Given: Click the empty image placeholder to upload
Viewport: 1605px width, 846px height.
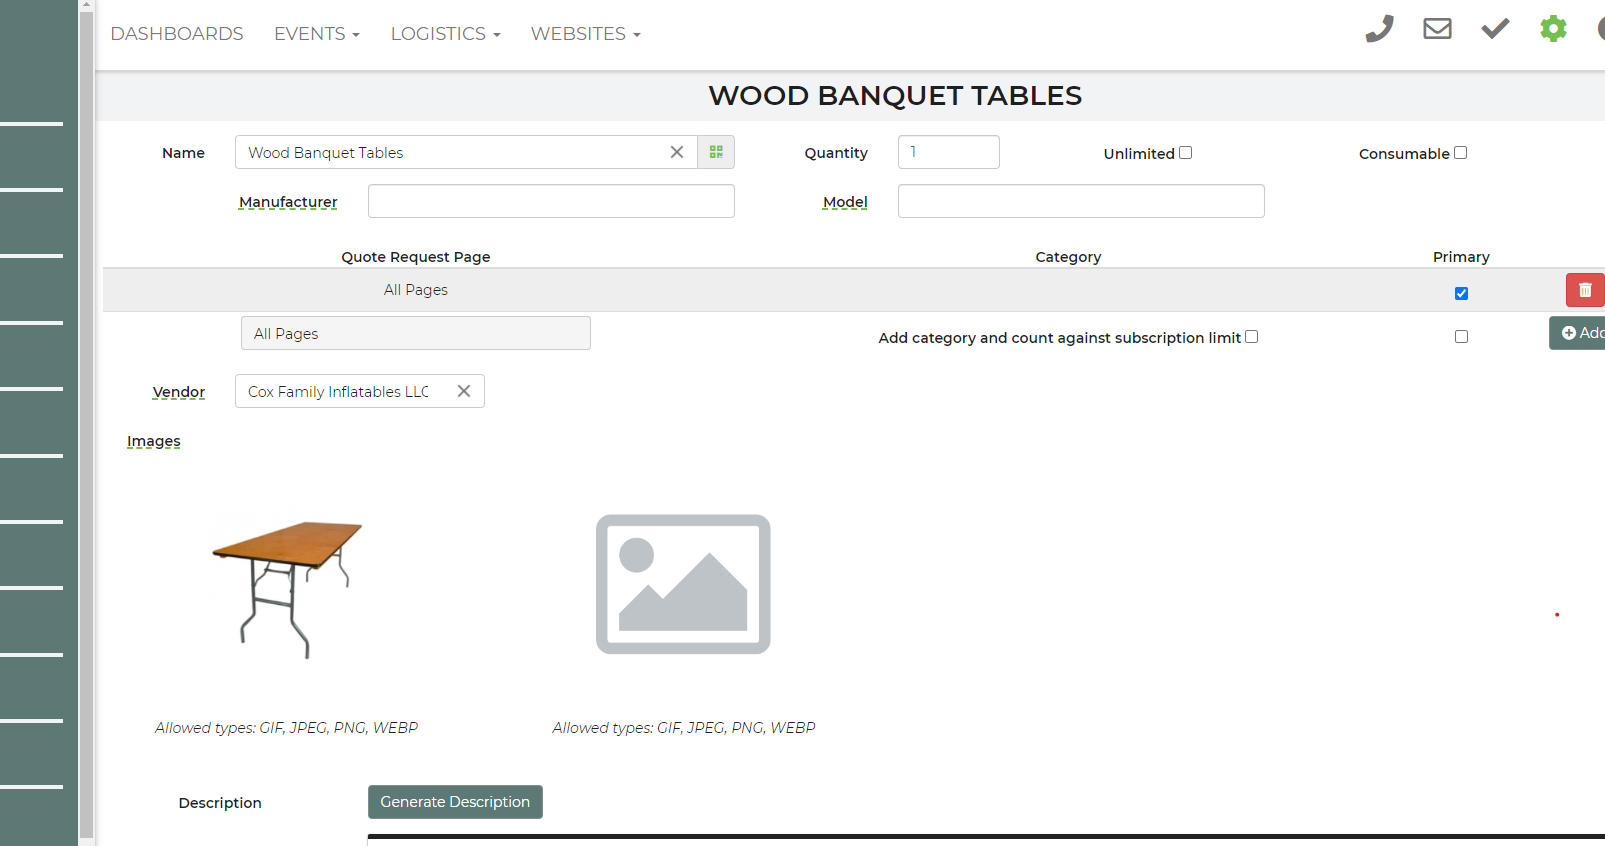Looking at the screenshot, I should [x=683, y=584].
